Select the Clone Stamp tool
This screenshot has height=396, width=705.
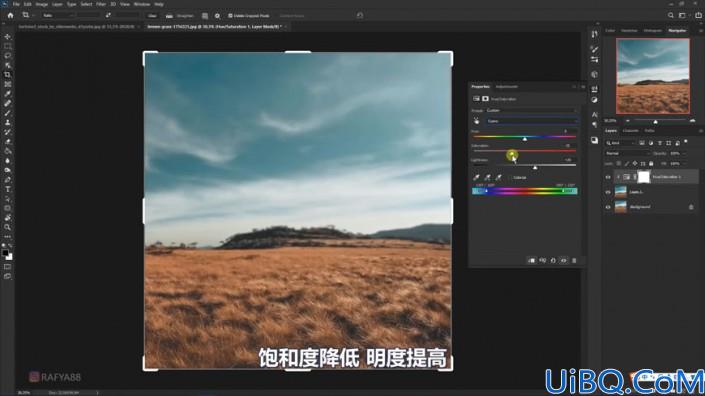(x=8, y=122)
